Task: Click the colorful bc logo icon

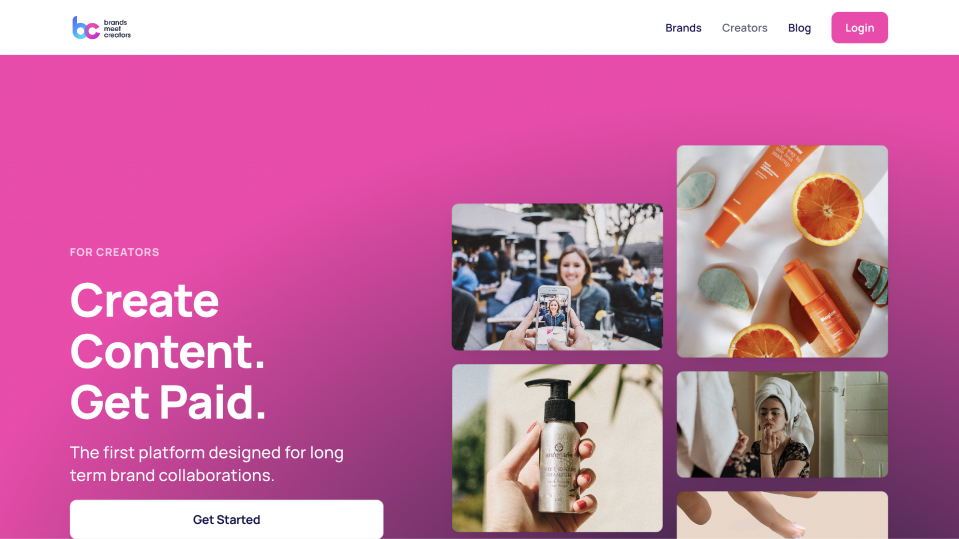Action: 86,28
